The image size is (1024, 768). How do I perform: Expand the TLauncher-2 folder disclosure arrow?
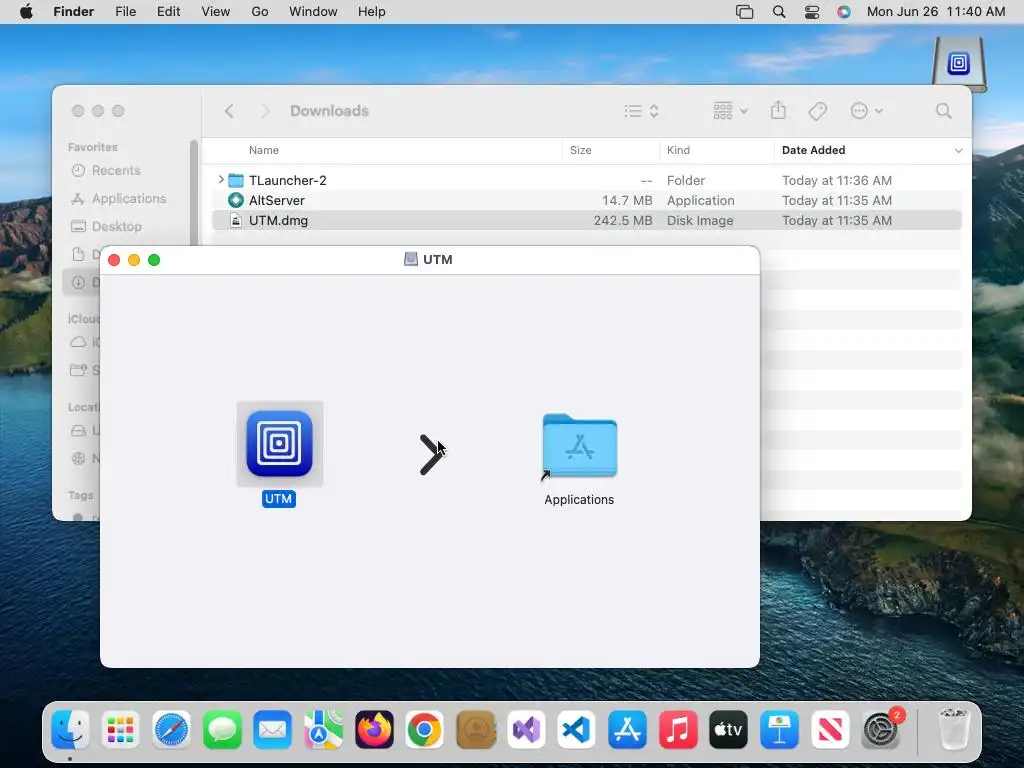tap(221, 180)
